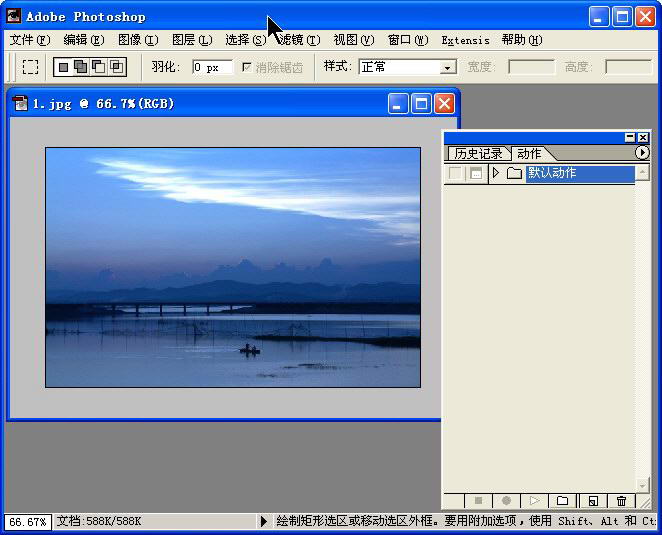Click the rectangular marquee tool preset icon
The width and height of the screenshot is (662, 535).
31,67
